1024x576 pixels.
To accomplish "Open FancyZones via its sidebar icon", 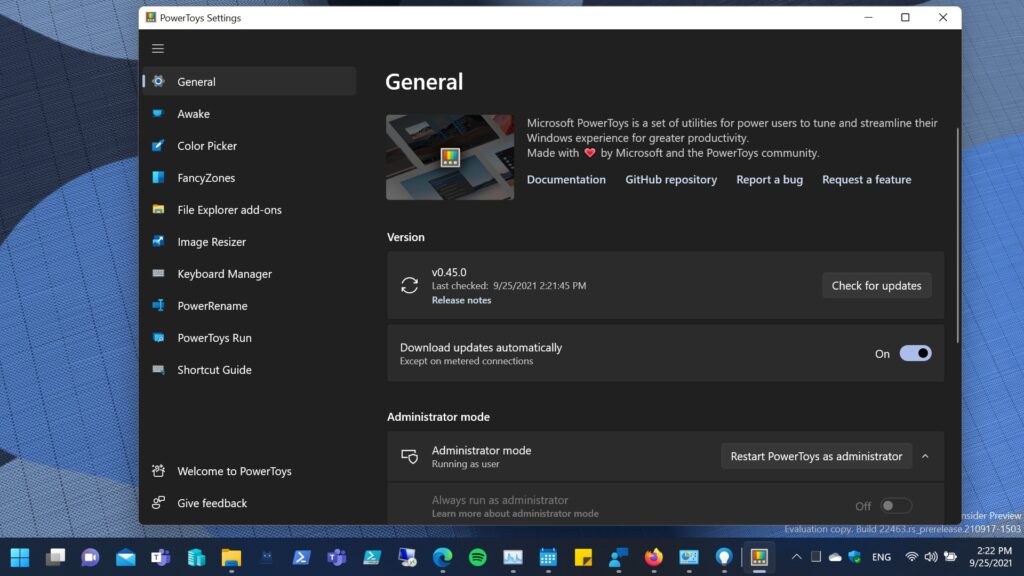I will [x=158, y=178].
